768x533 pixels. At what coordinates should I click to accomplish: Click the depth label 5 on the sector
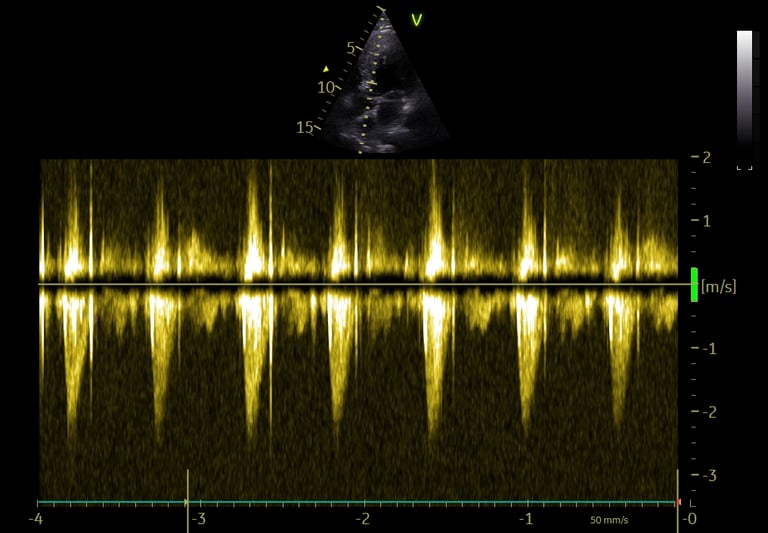click(x=351, y=48)
